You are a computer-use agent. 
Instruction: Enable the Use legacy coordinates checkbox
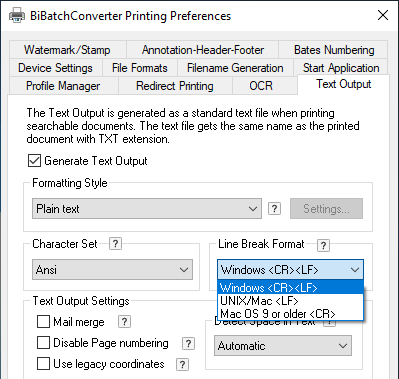click(43, 364)
